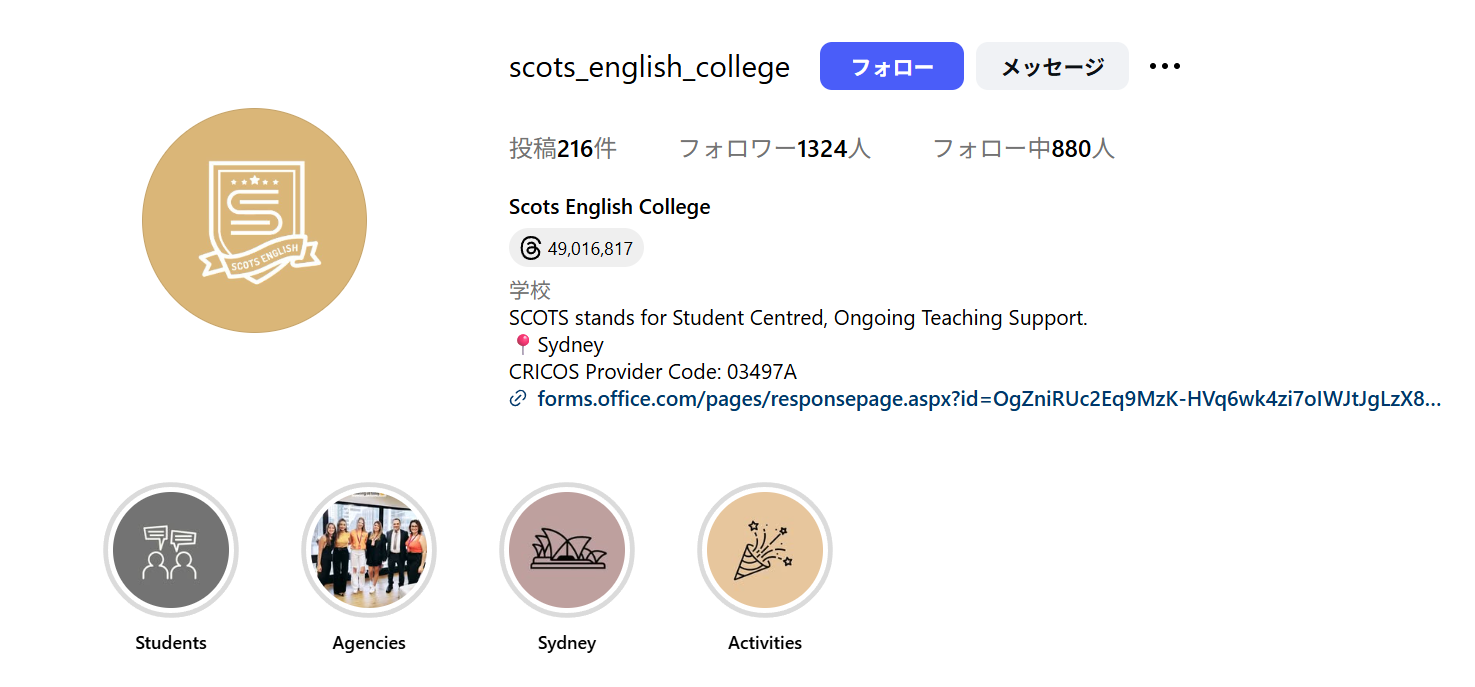Click the Threads logo icon badge
This screenshot has height=687, width=1475.
(531, 248)
